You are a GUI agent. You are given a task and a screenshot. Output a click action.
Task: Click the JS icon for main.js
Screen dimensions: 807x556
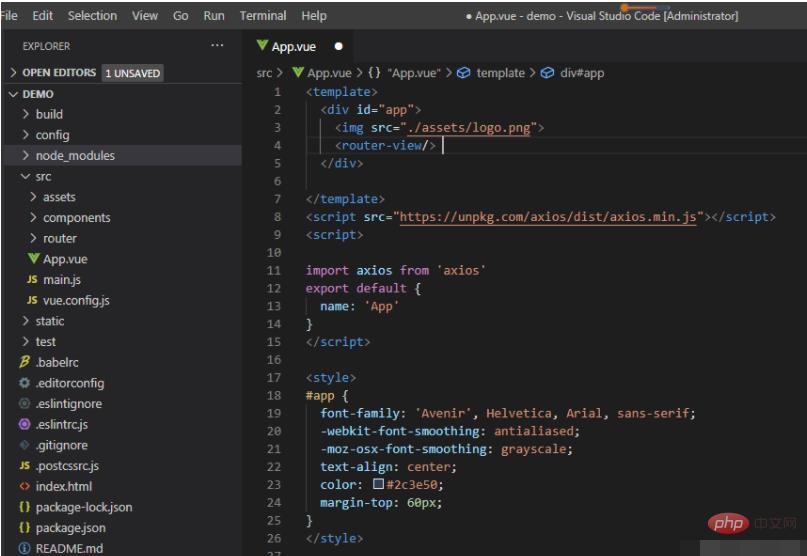click(32, 279)
